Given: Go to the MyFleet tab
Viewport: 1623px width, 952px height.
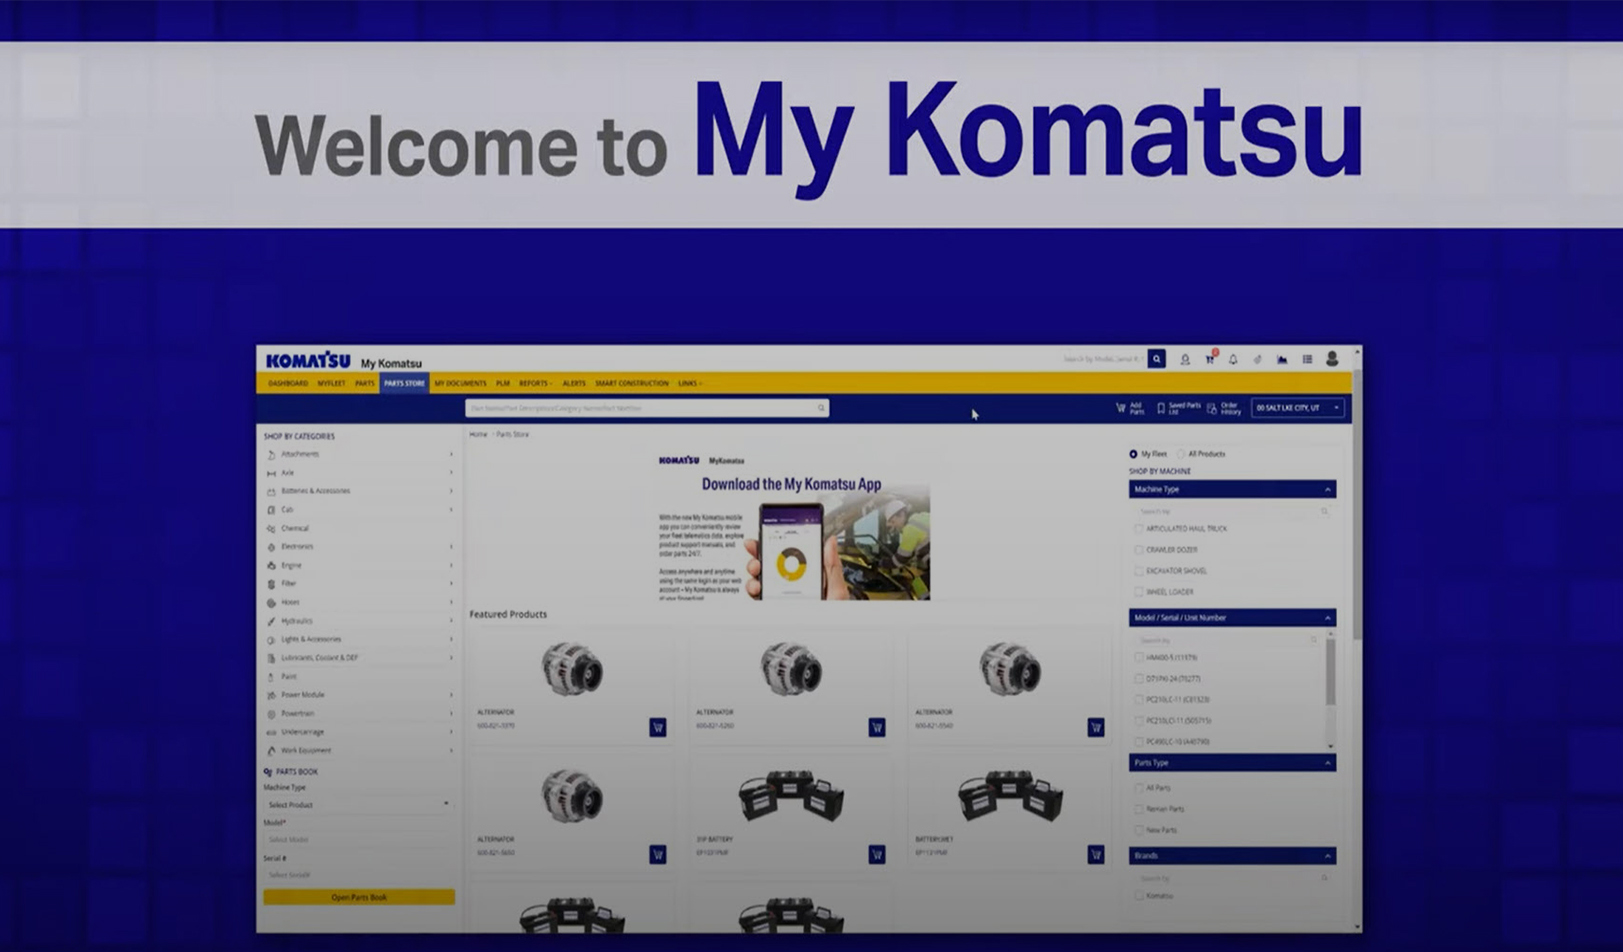Looking at the screenshot, I should click(x=331, y=383).
